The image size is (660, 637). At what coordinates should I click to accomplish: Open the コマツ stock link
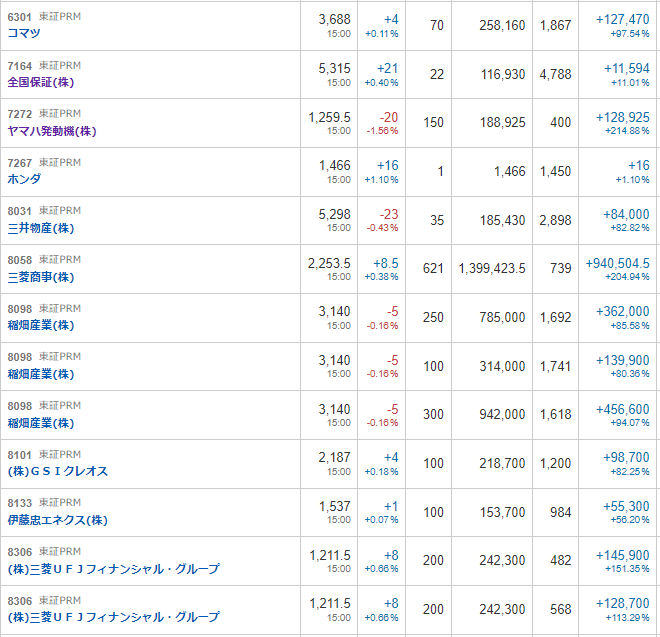coord(24,33)
